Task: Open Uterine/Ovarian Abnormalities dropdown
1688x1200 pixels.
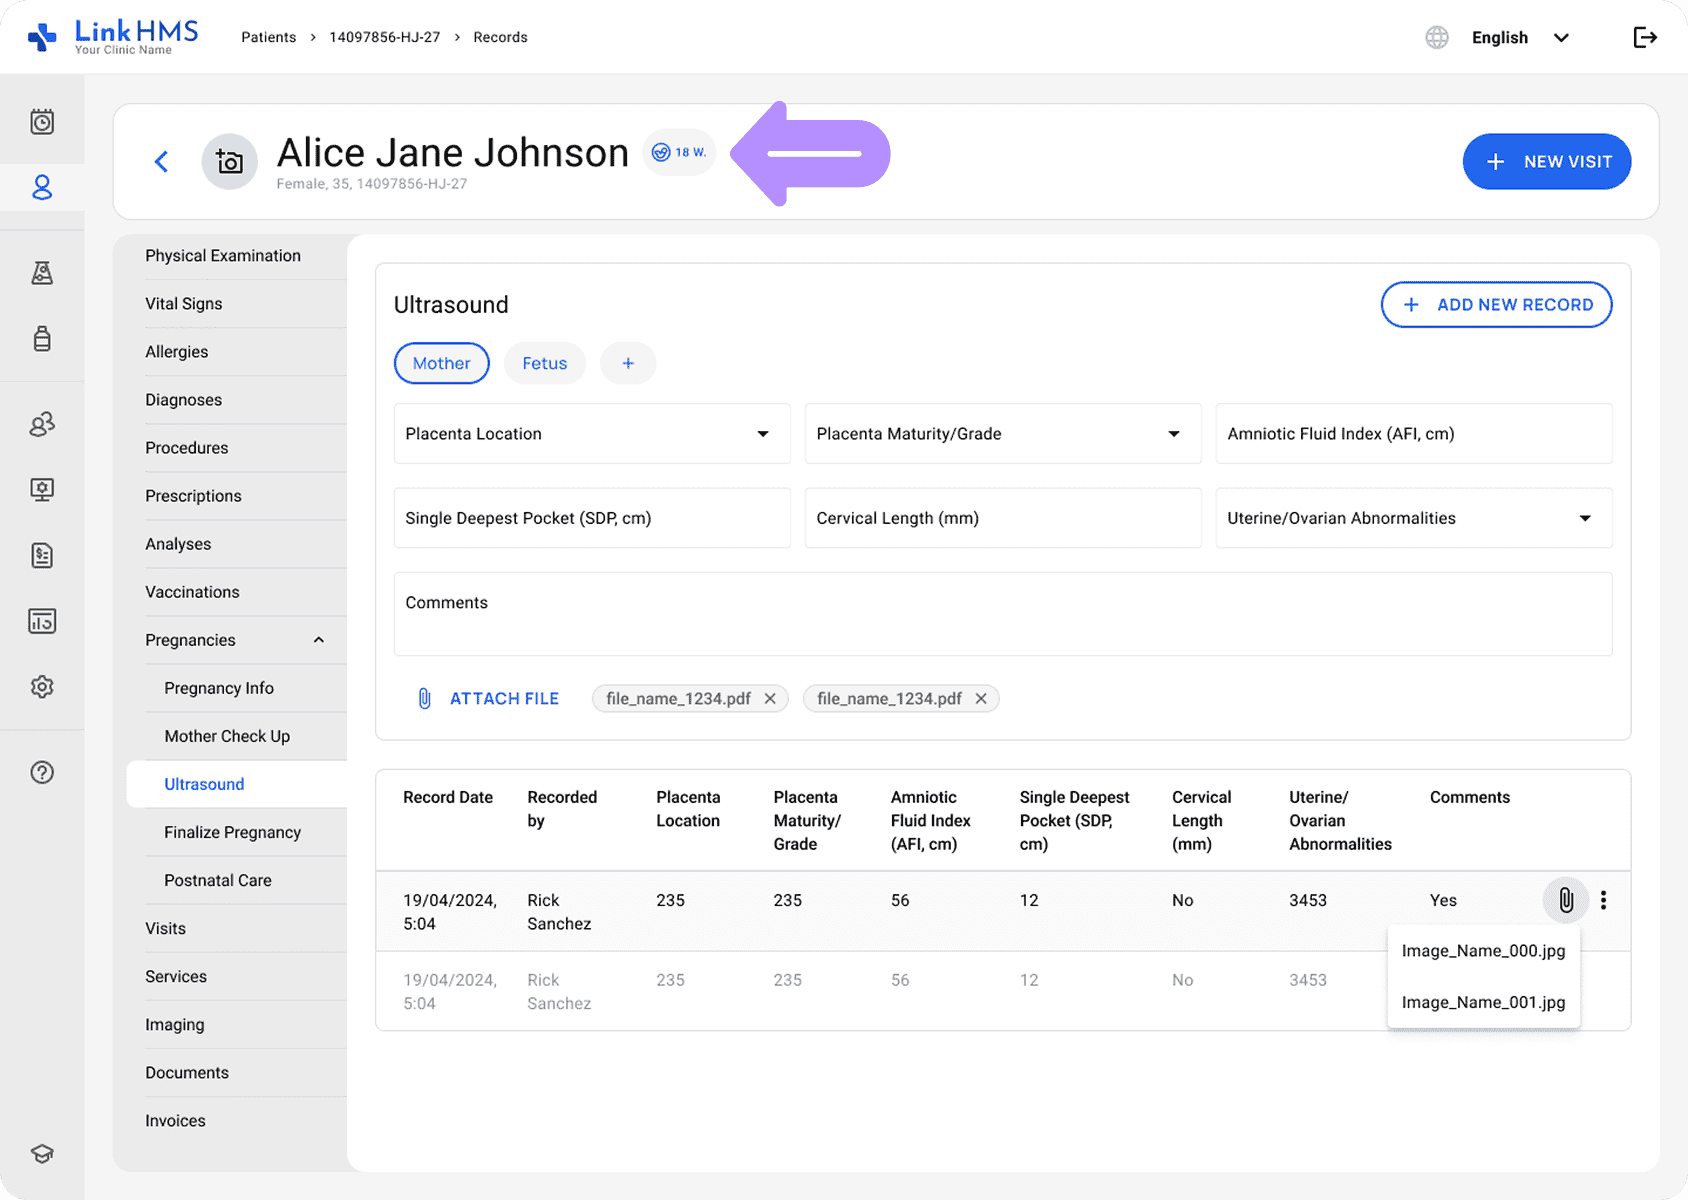Action: [x=1412, y=518]
